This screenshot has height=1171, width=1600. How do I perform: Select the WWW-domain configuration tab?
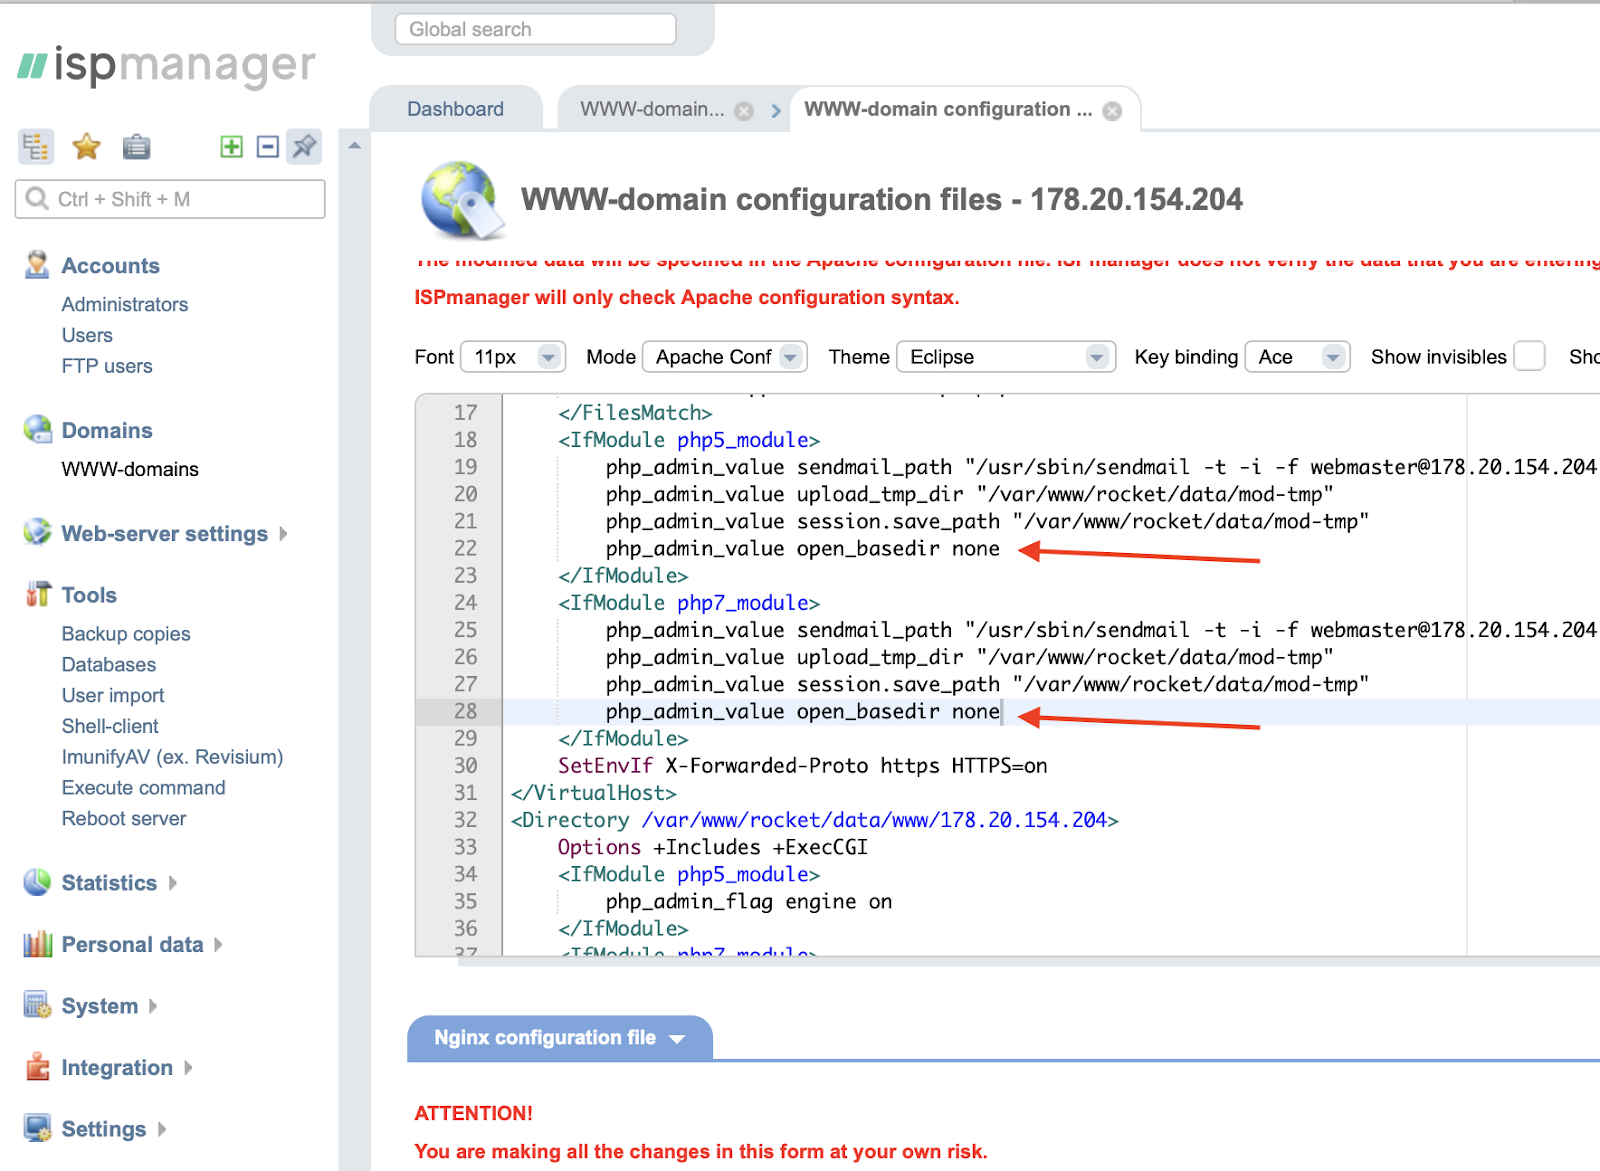point(948,109)
